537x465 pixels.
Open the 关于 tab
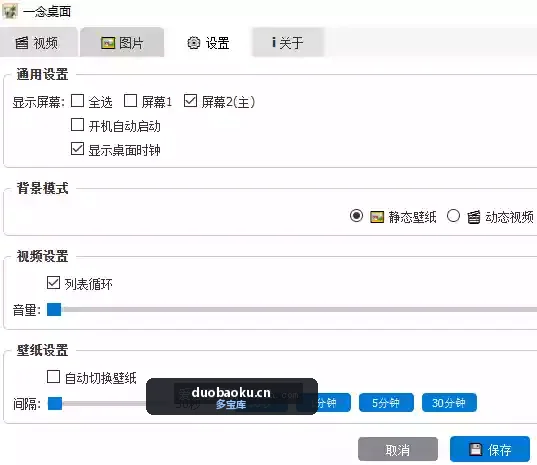click(x=288, y=42)
